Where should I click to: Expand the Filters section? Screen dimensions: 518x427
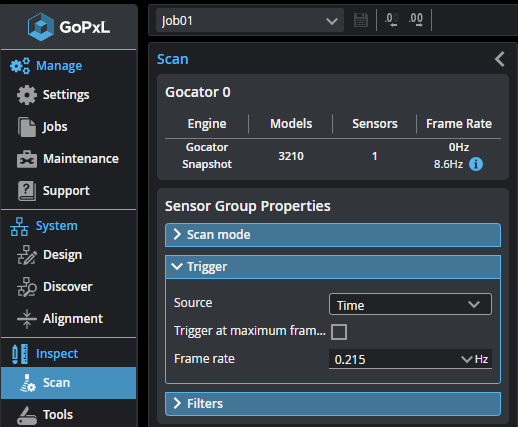point(333,404)
